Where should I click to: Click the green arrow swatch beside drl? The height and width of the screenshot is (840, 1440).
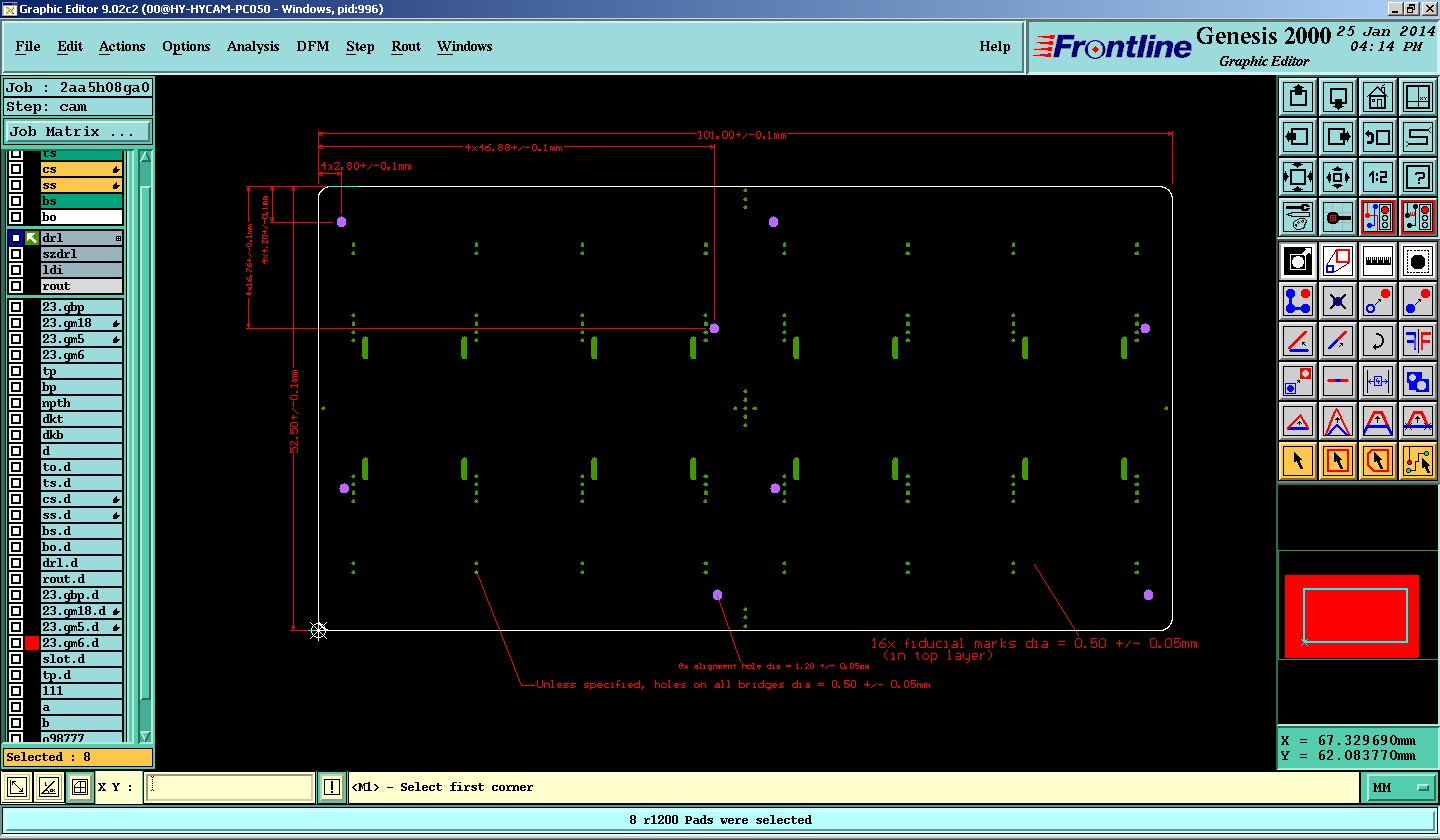pyautogui.click(x=32, y=238)
